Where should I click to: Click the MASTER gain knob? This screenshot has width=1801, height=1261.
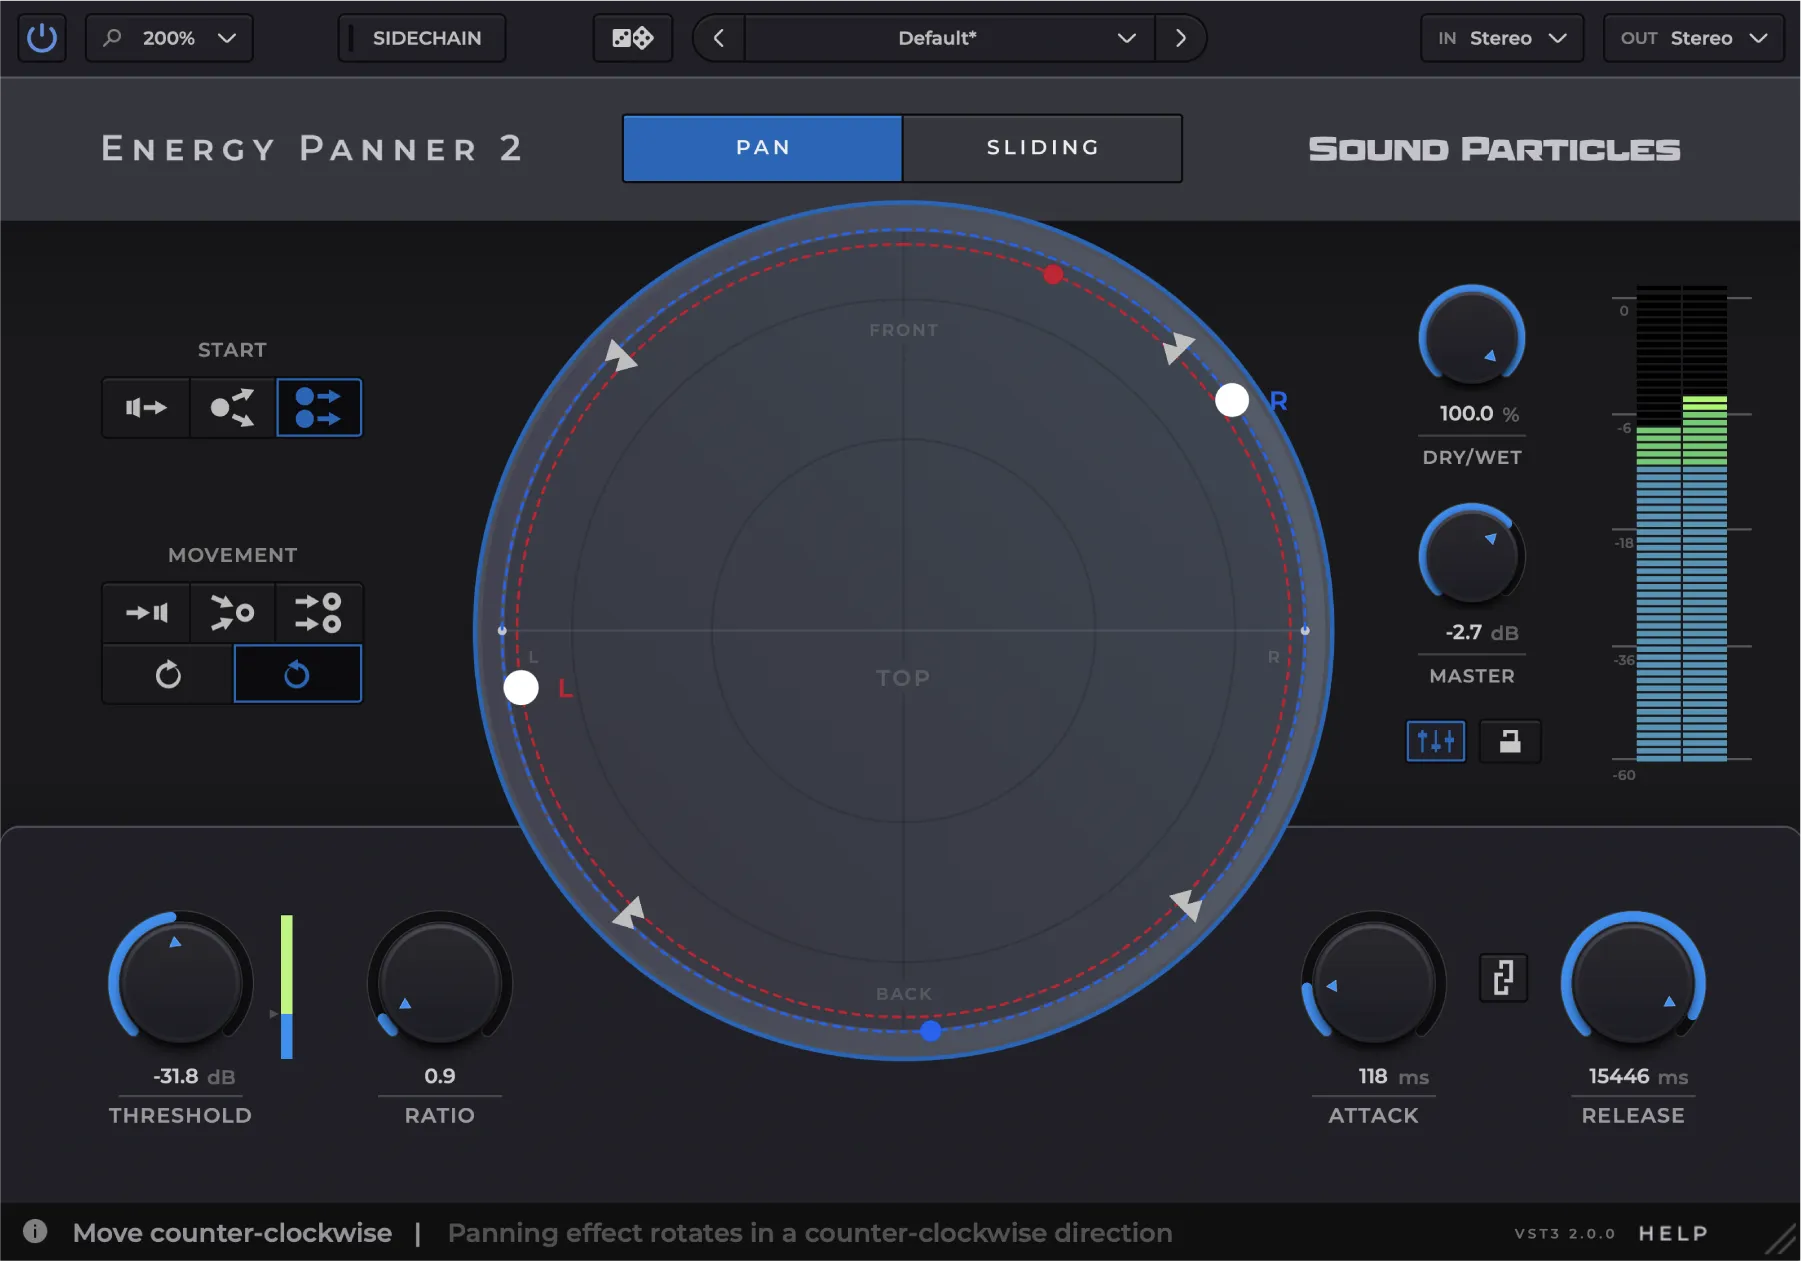pyautogui.click(x=1472, y=556)
